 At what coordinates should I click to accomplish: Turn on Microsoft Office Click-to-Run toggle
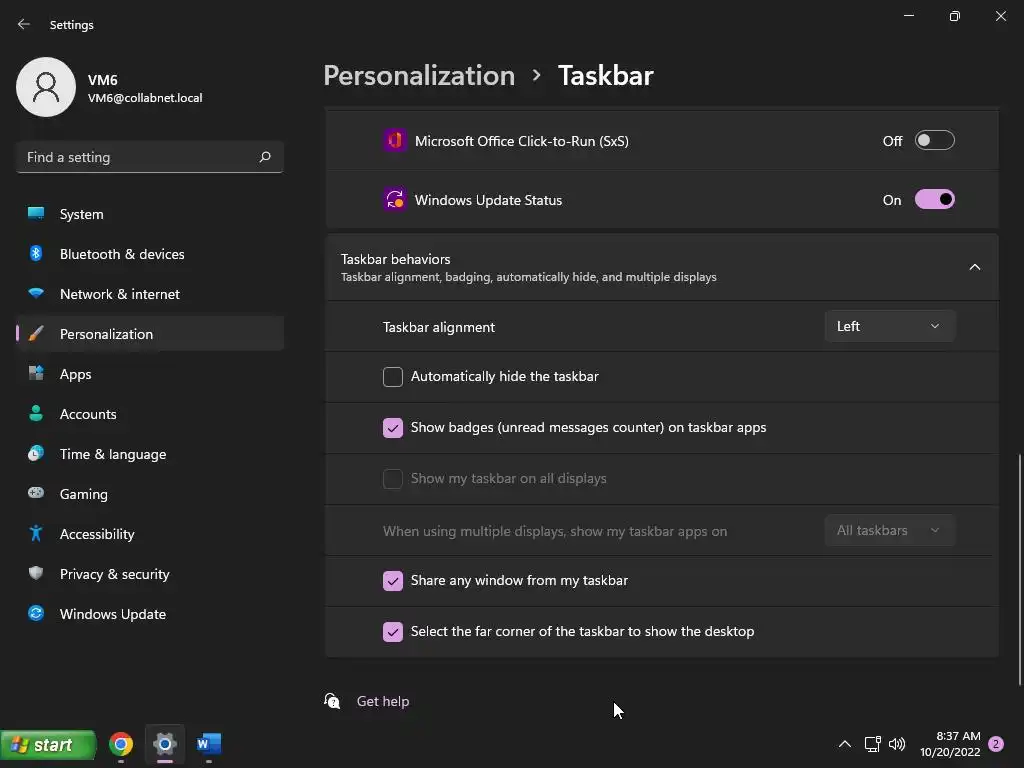coord(935,140)
